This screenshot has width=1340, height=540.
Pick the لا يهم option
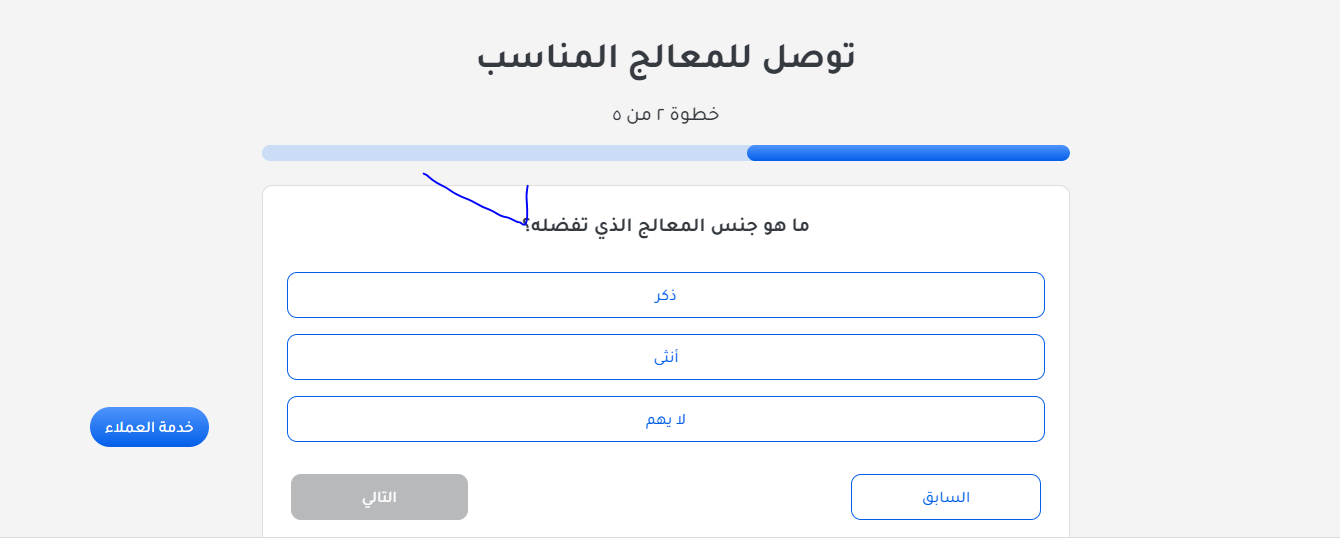click(666, 419)
